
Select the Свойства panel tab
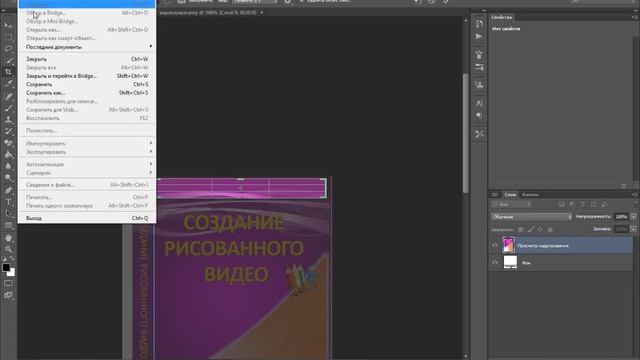tap(502, 17)
